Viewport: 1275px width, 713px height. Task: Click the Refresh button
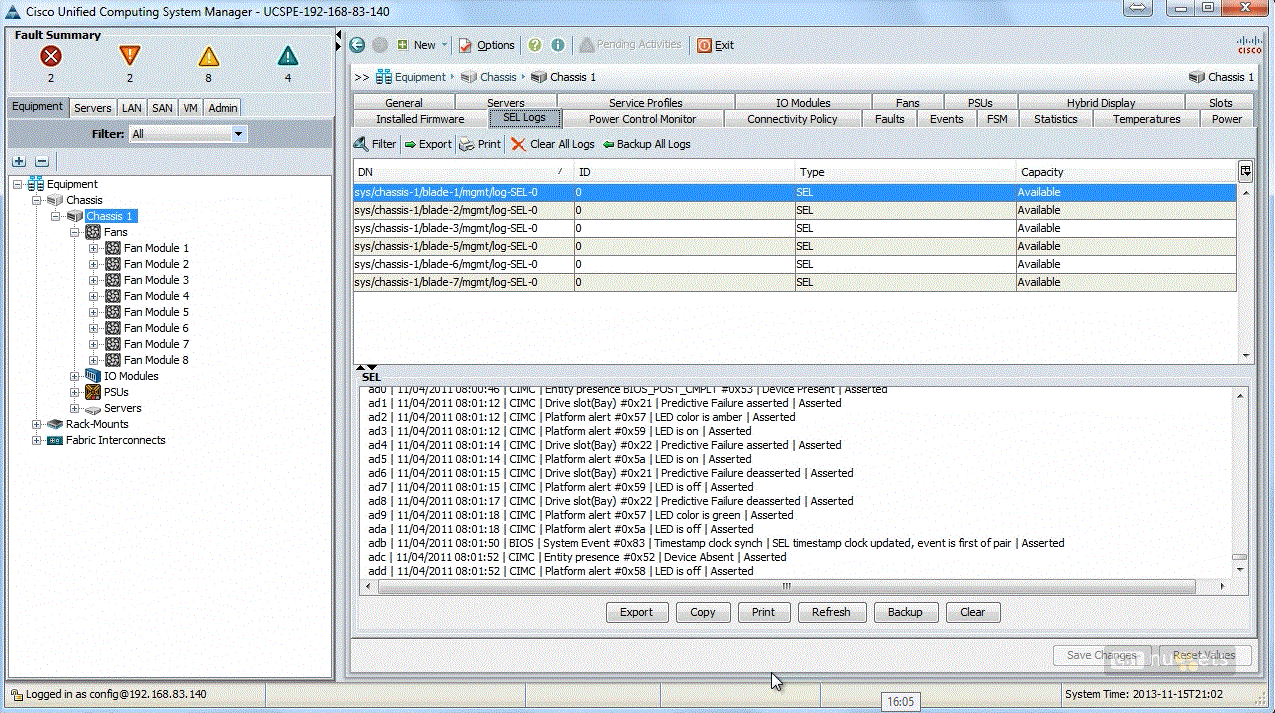pos(831,612)
